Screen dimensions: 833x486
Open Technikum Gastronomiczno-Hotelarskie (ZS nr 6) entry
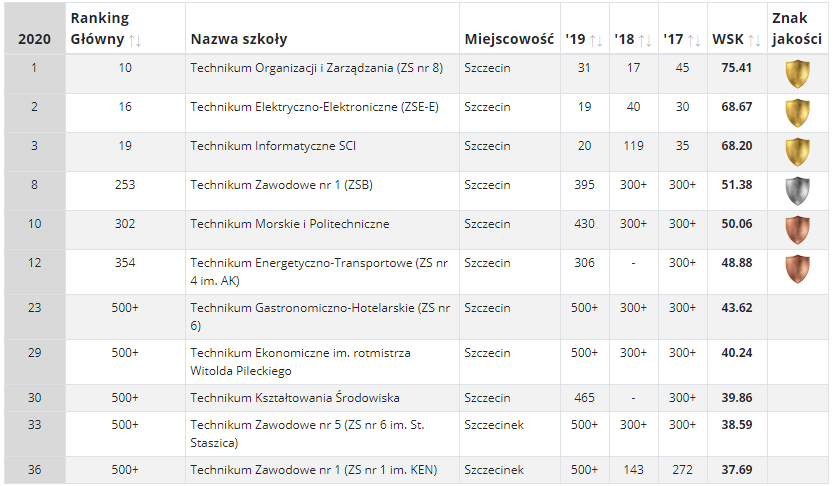320,317
